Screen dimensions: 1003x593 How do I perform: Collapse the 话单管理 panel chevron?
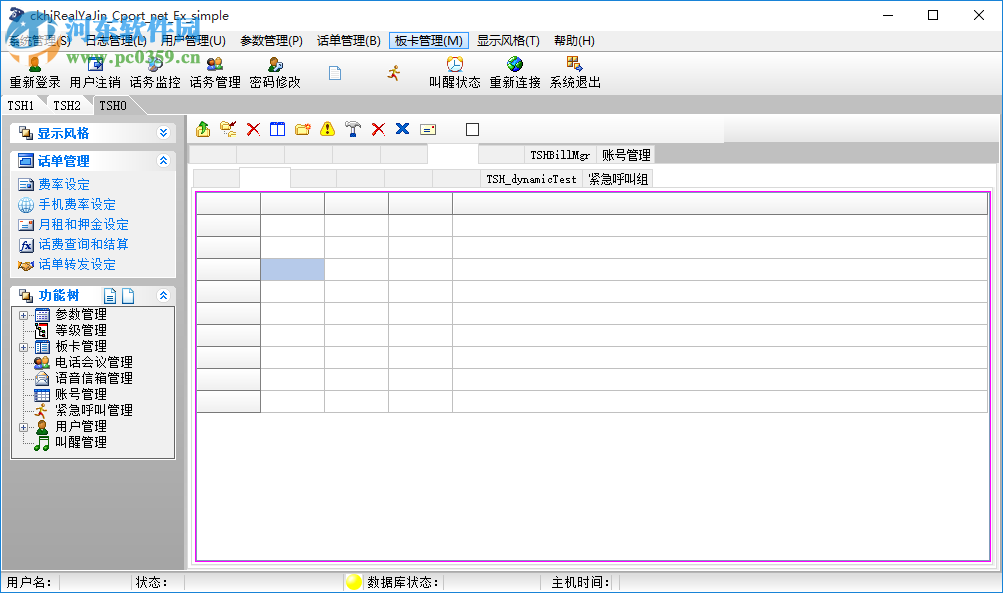tap(164, 160)
